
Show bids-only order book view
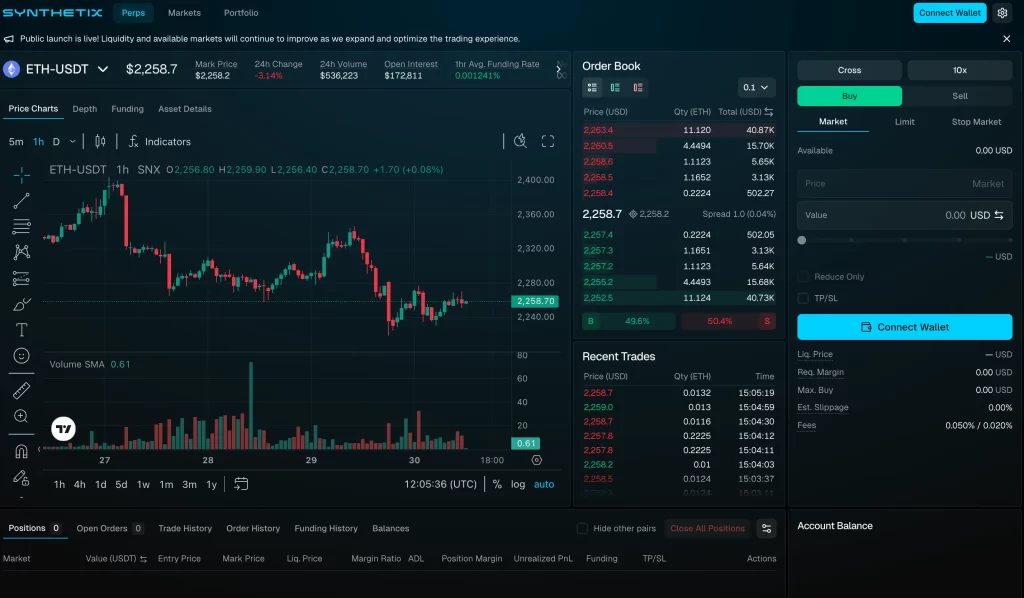pos(615,87)
